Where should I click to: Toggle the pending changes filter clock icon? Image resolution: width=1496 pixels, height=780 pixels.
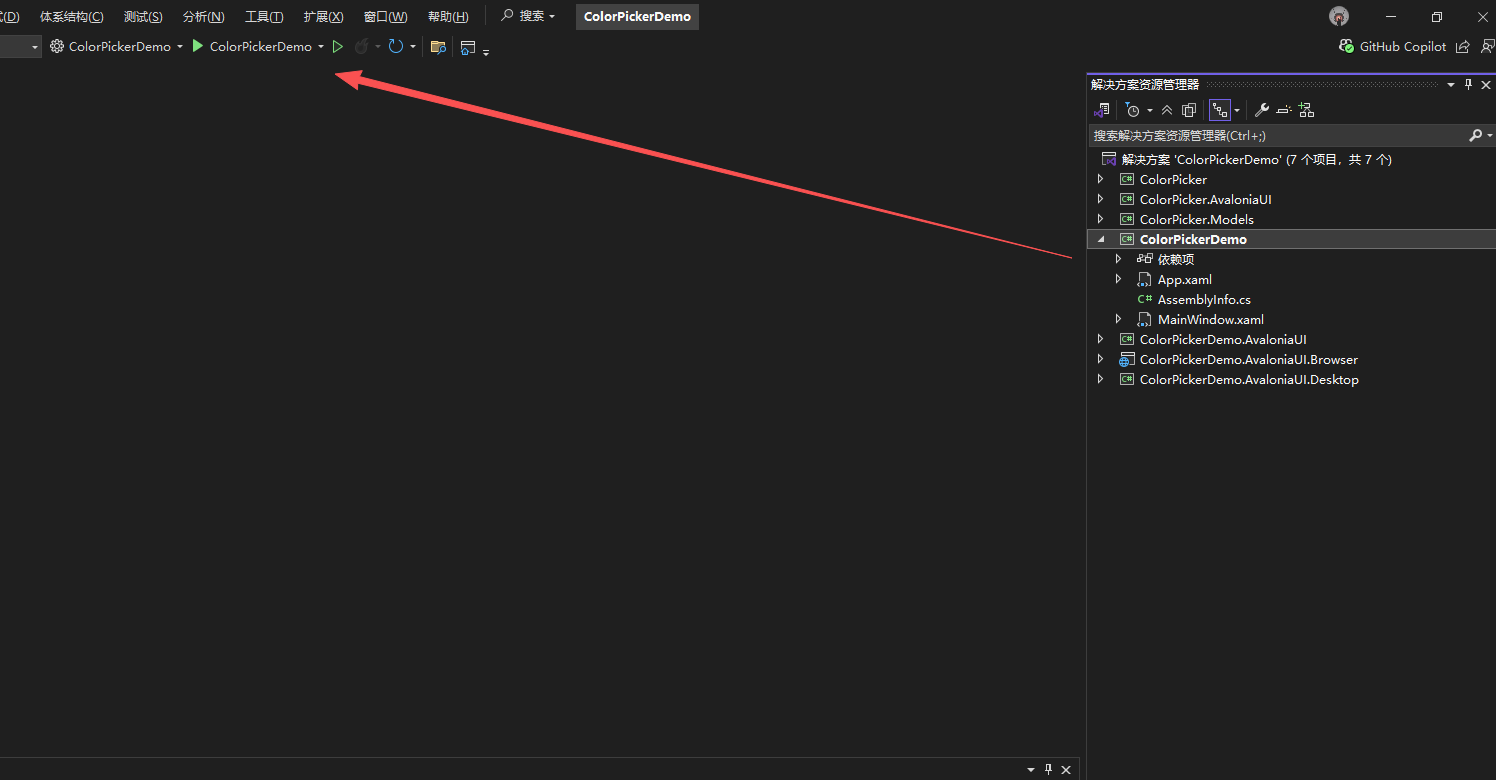point(1132,110)
